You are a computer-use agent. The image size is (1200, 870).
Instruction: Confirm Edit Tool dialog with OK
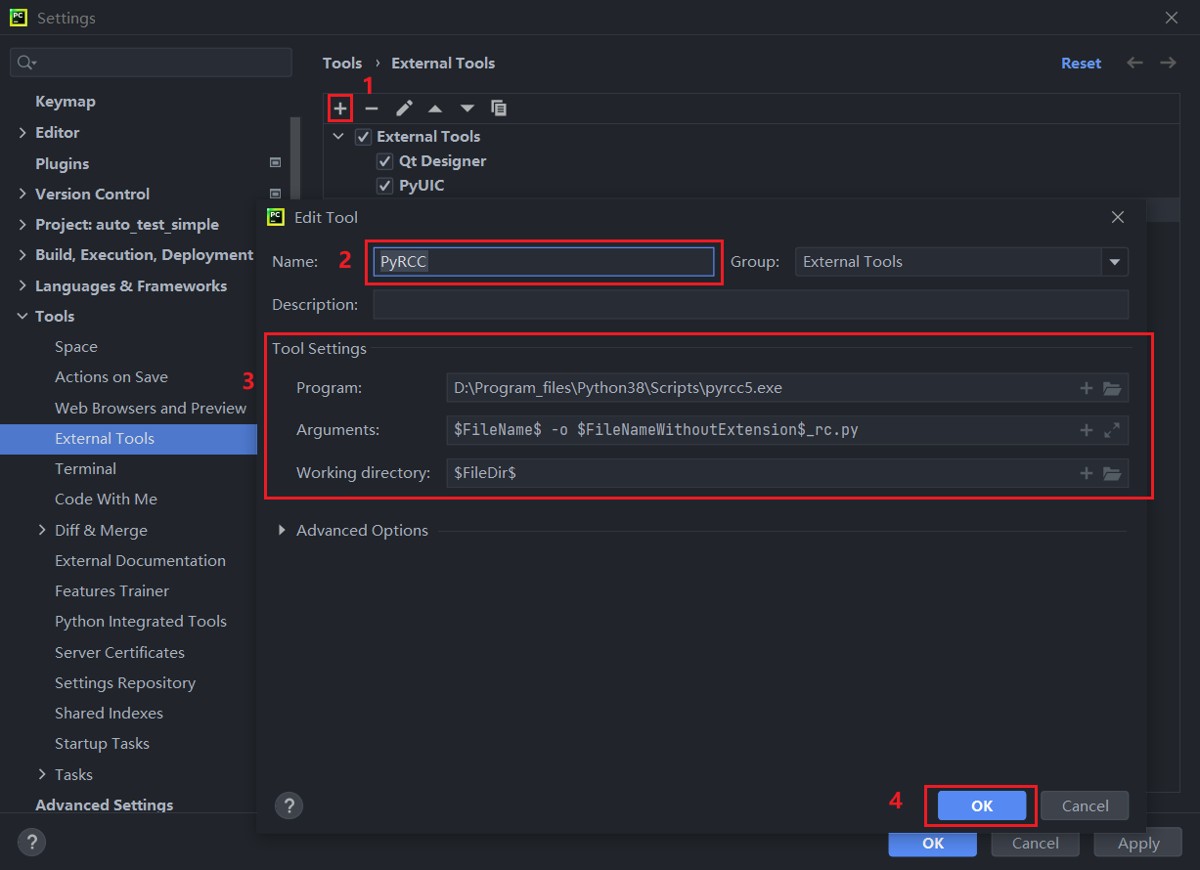[982, 806]
